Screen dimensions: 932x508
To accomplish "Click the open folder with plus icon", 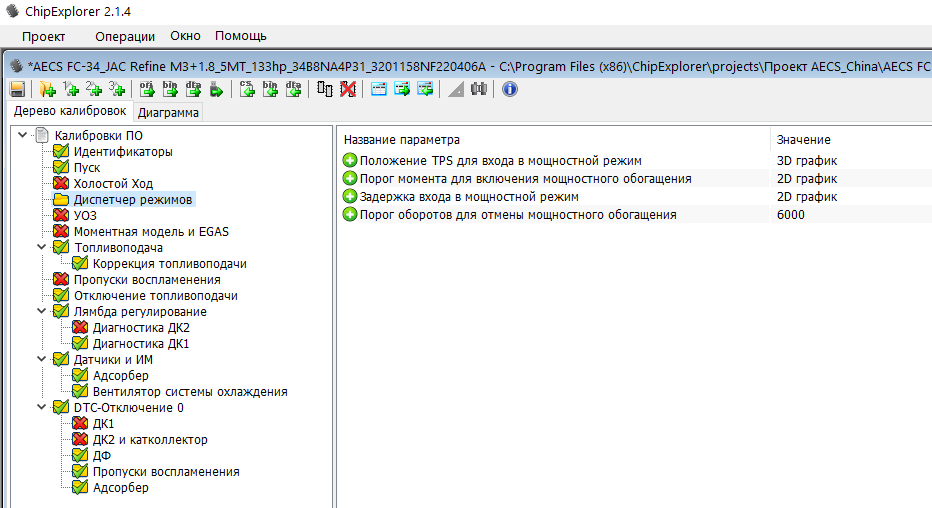I will pos(46,89).
